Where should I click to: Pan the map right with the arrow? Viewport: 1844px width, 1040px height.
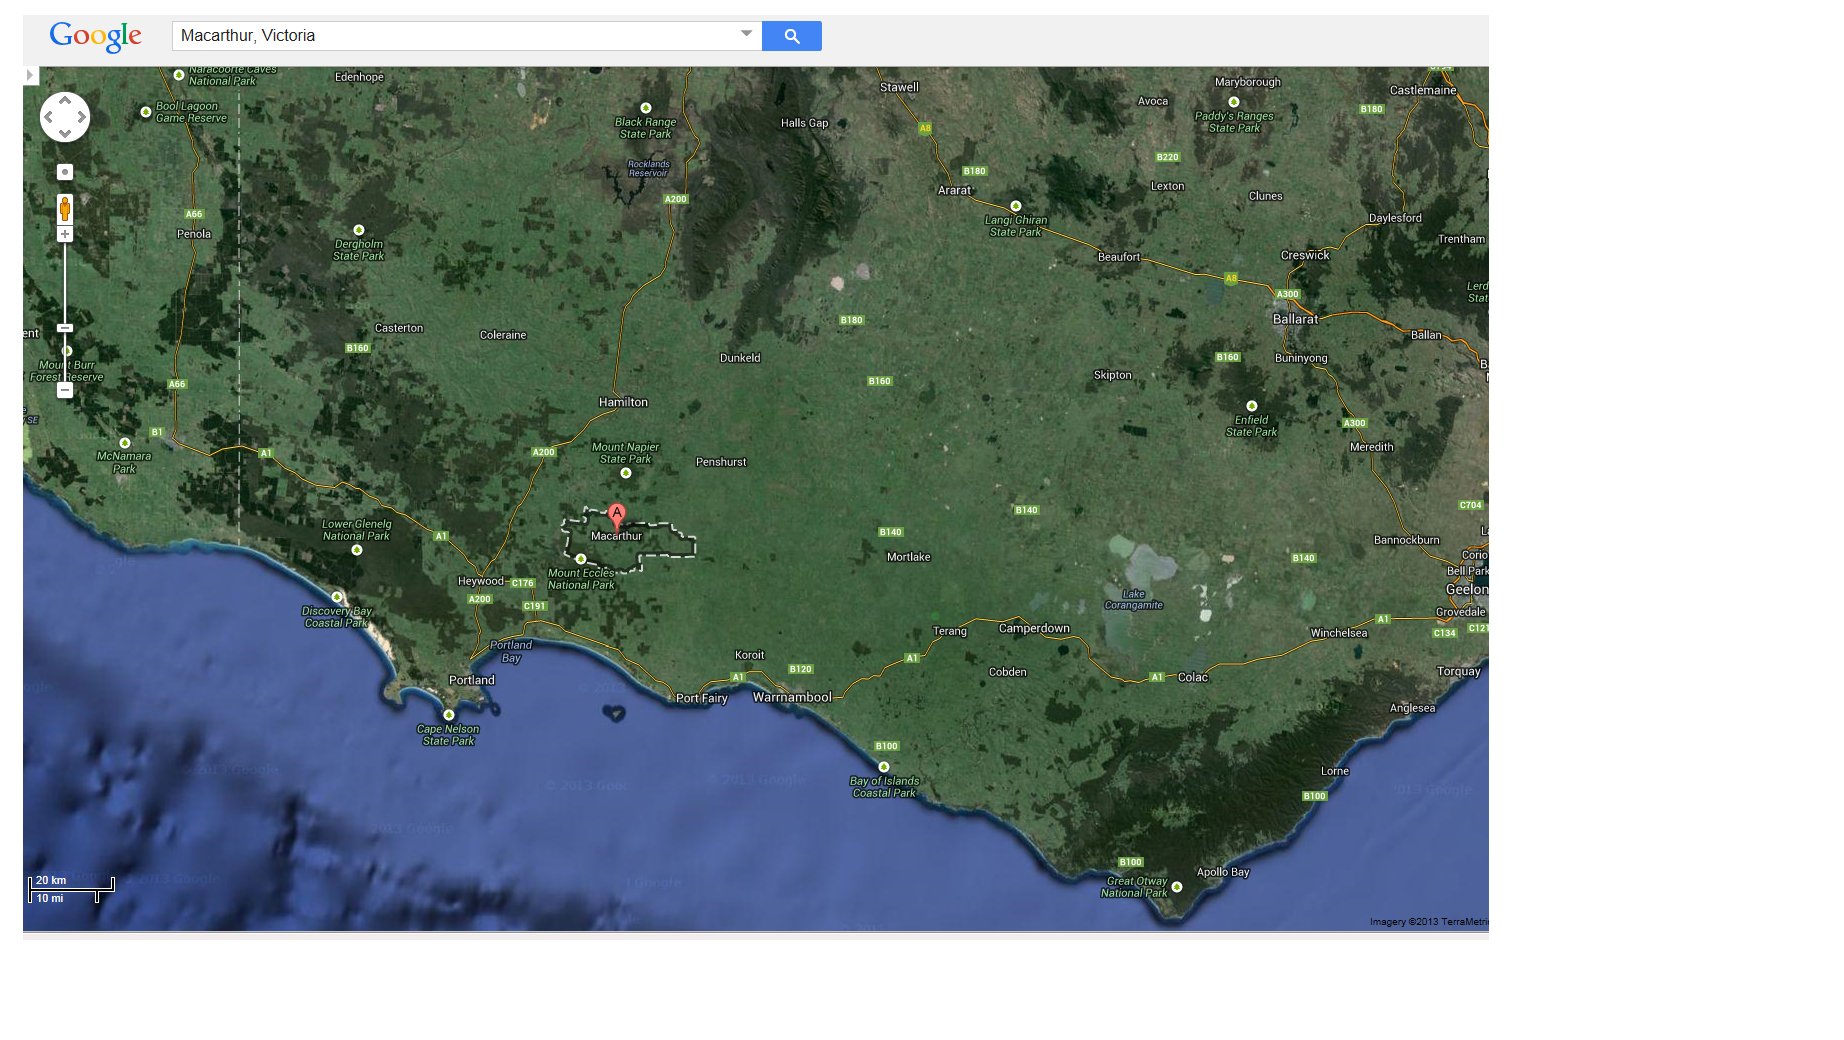click(x=82, y=117)
